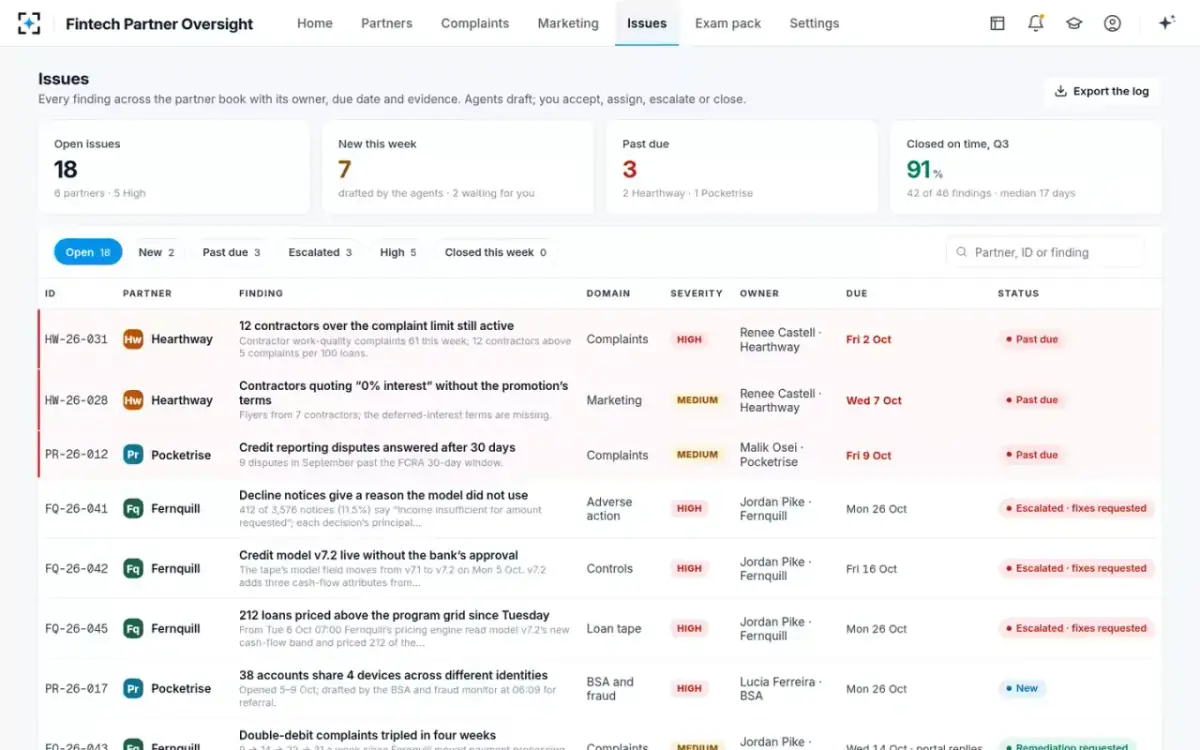Image resolution: width=1200 pixels, height=750 pixels.
Task: Filter by Closed this week chip
Action: [495, 252]
